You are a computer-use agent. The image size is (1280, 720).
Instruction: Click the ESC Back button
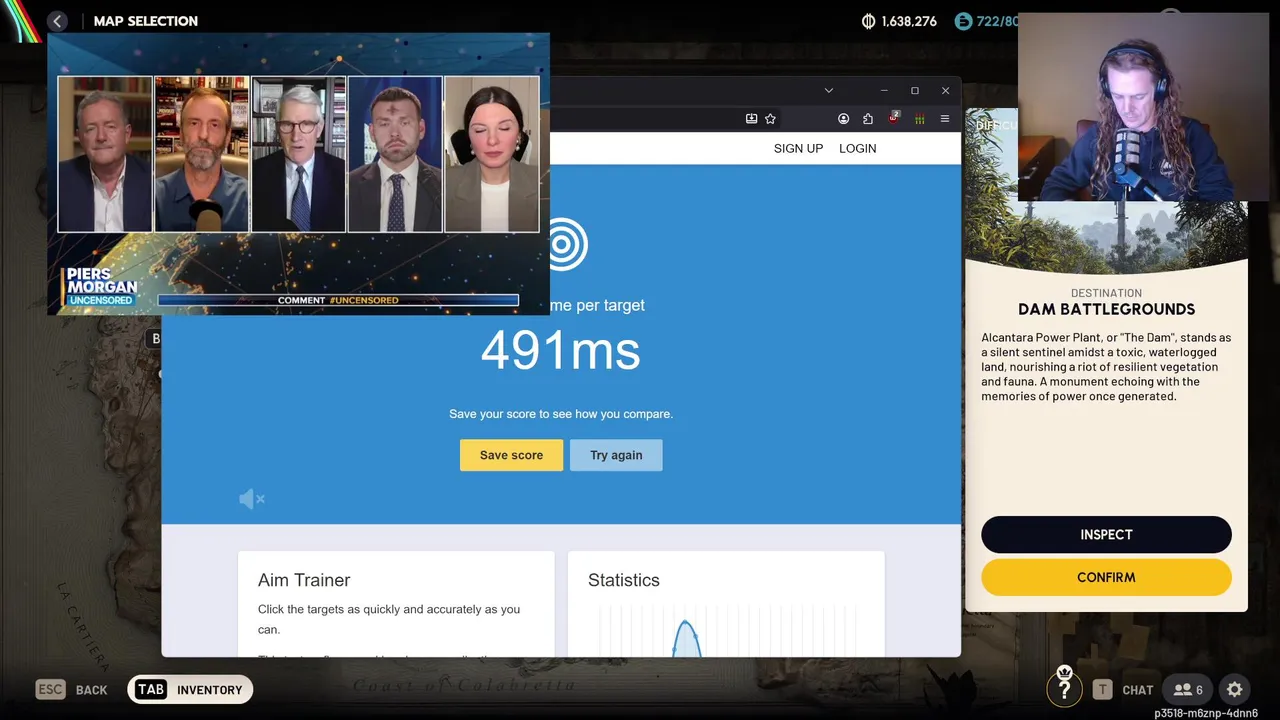point(72,689)
